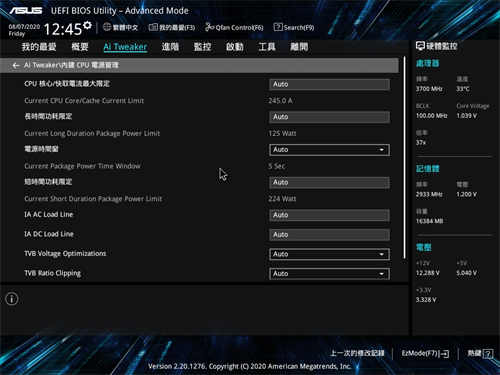500x375 pixels.
Task: Click the CPU core/cache current limit field
Action: (329, 84)
